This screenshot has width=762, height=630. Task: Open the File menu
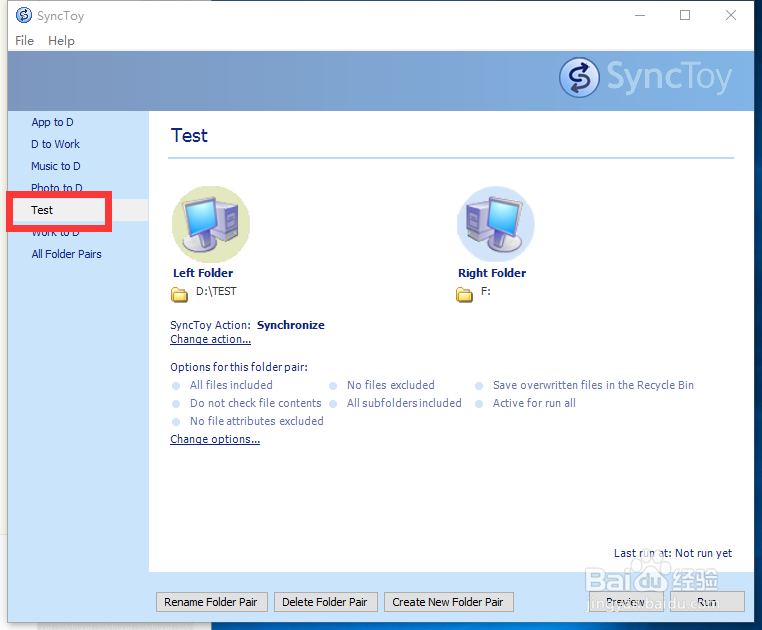tap(24, 41)
